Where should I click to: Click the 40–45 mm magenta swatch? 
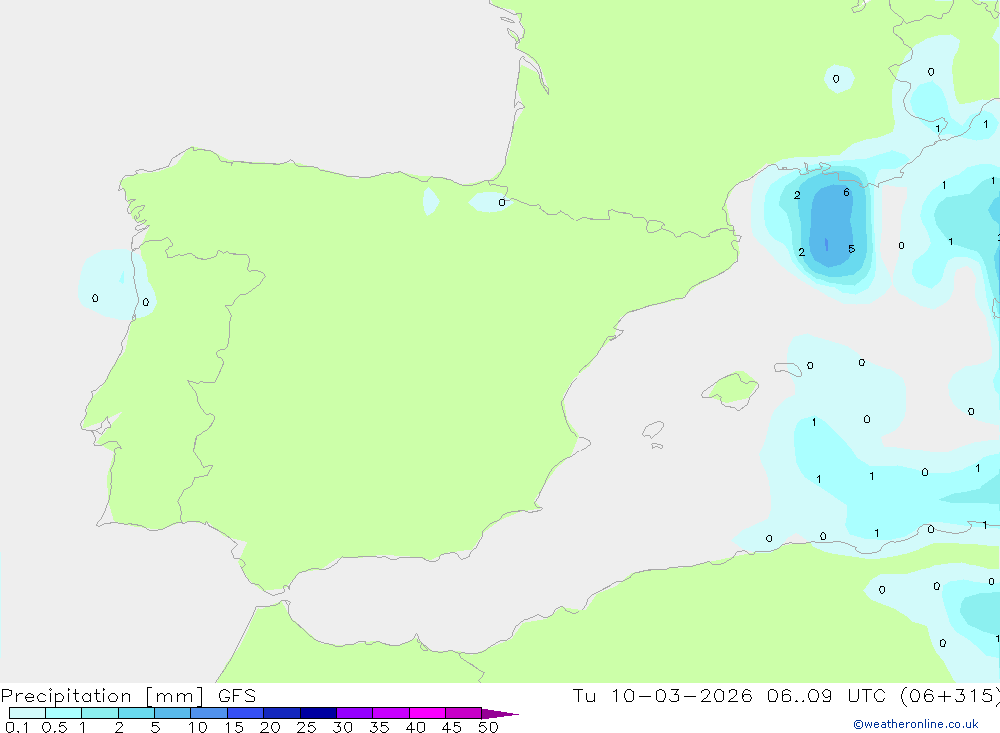click(x=427, y=713)
